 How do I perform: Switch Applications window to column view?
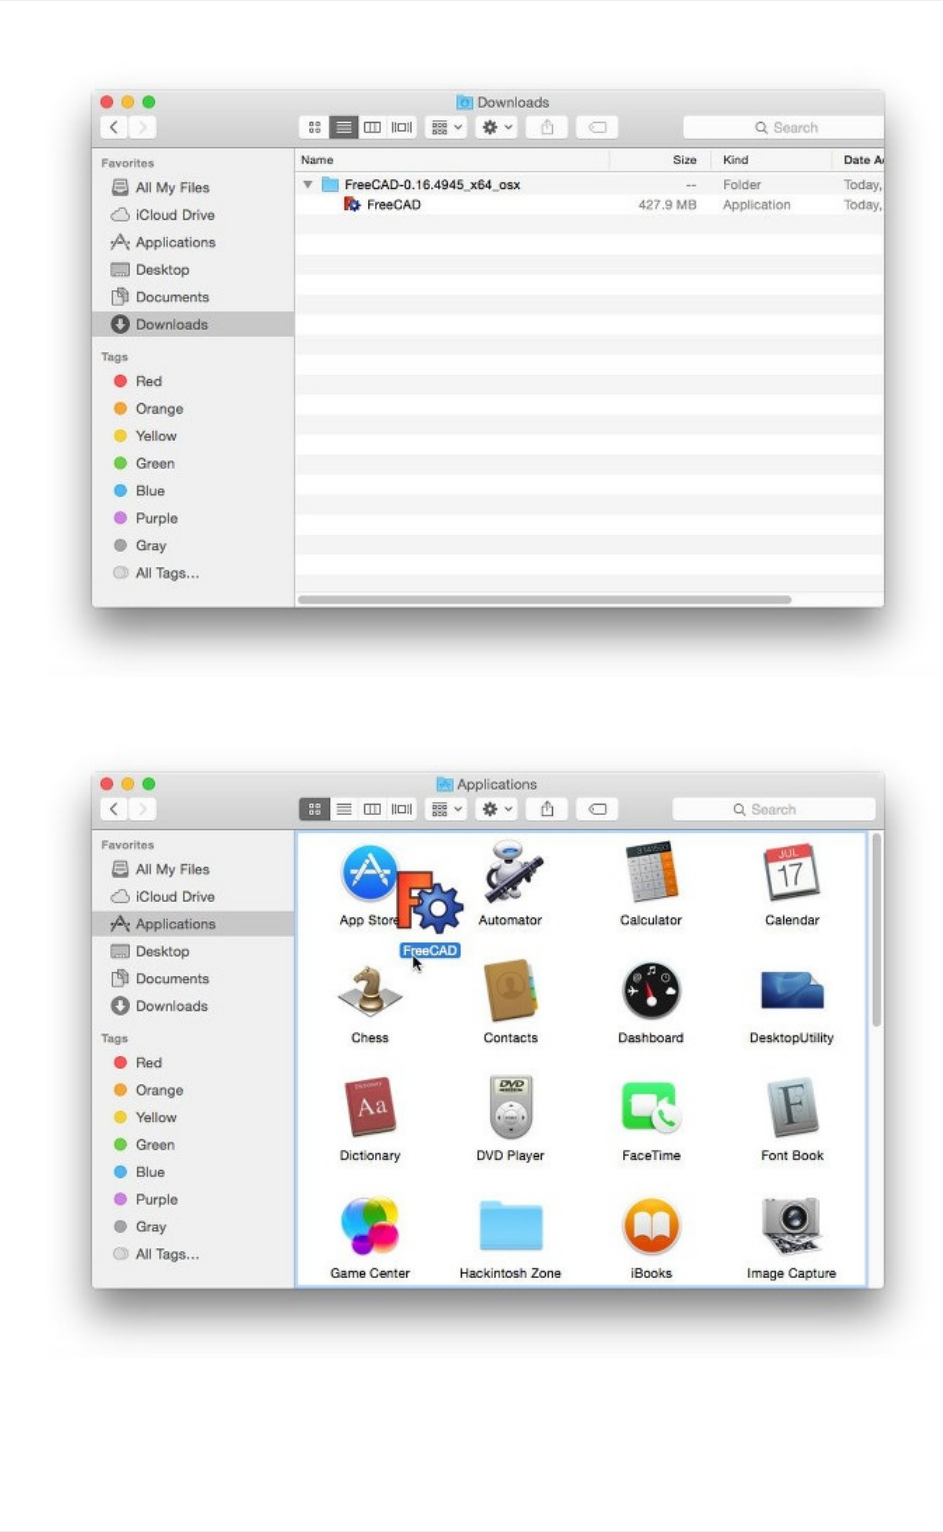(372, 809)
